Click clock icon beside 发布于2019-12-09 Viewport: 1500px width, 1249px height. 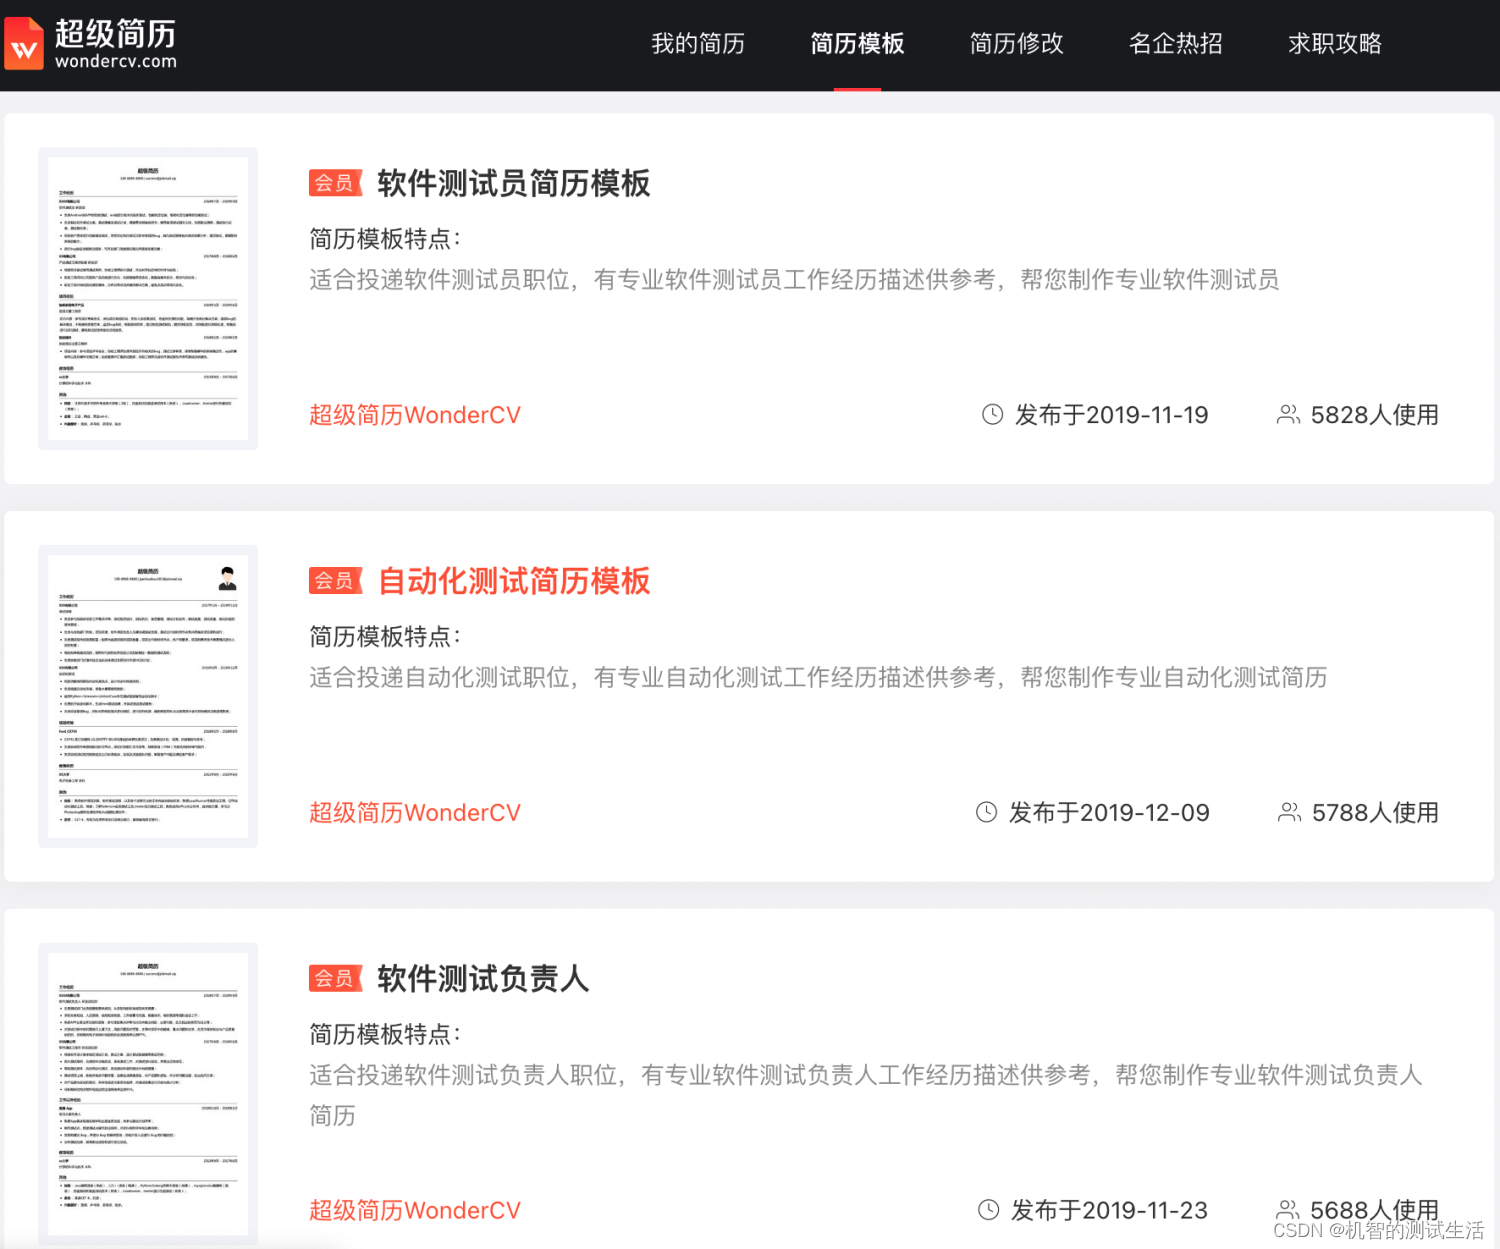click(986, 812)
